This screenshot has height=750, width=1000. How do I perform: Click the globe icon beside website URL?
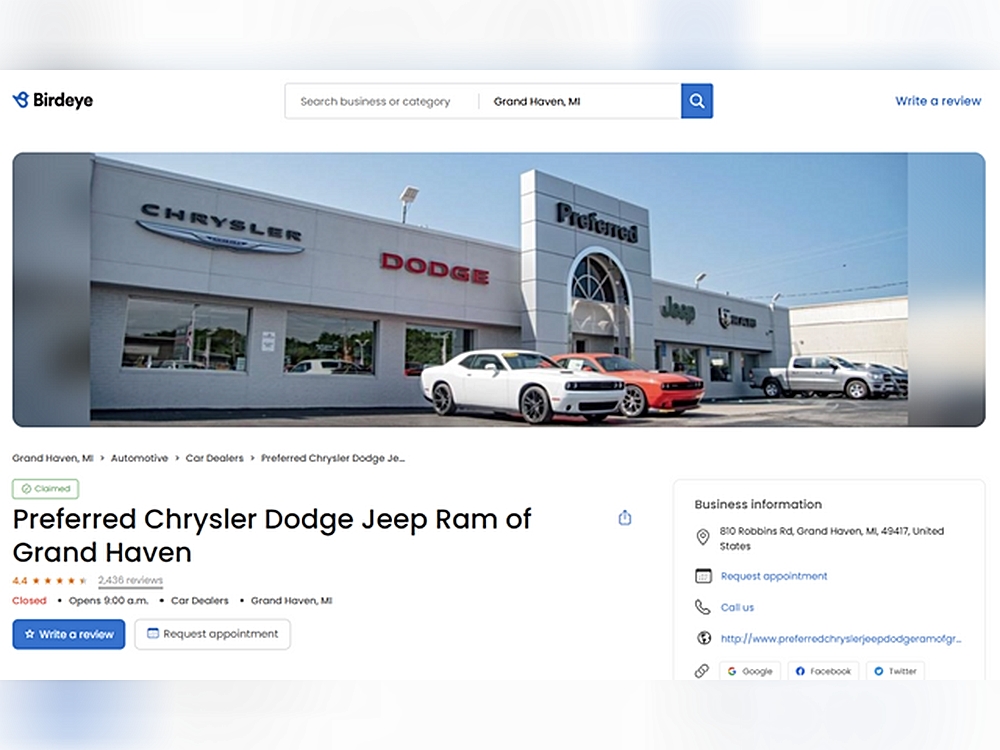point(703,638)
